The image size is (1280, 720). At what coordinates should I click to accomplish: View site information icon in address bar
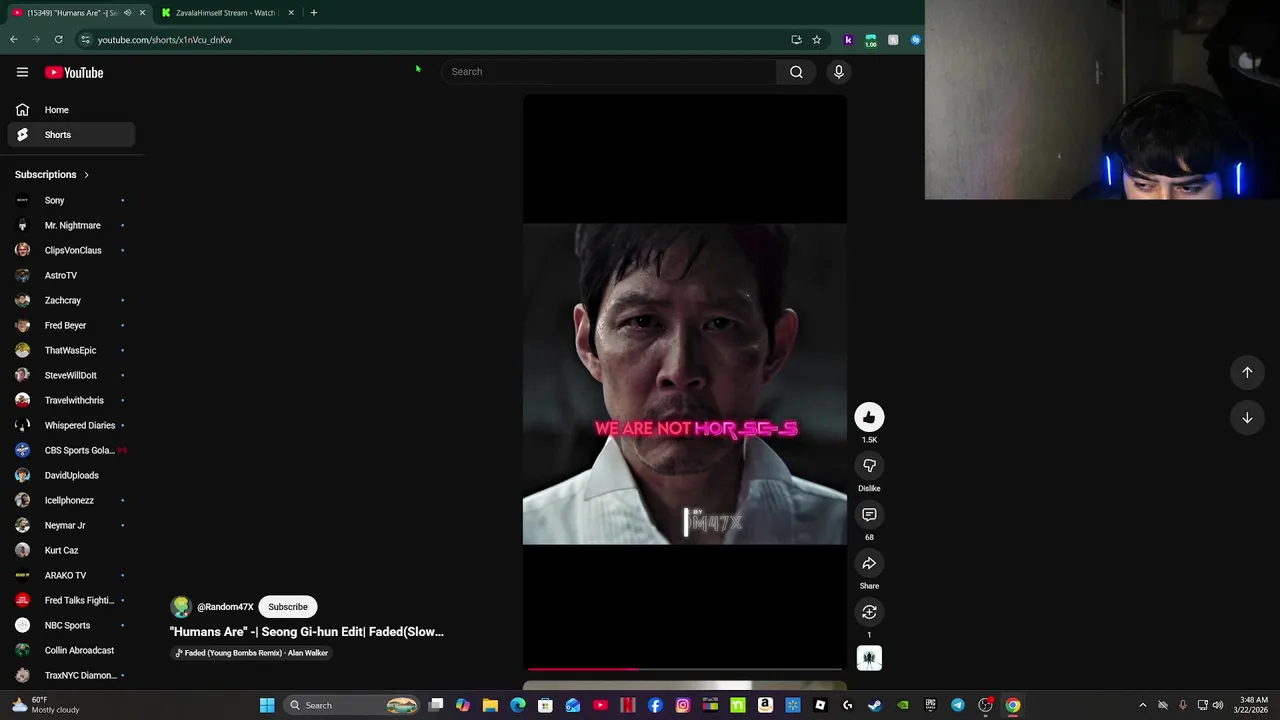[x=85, y=40]
